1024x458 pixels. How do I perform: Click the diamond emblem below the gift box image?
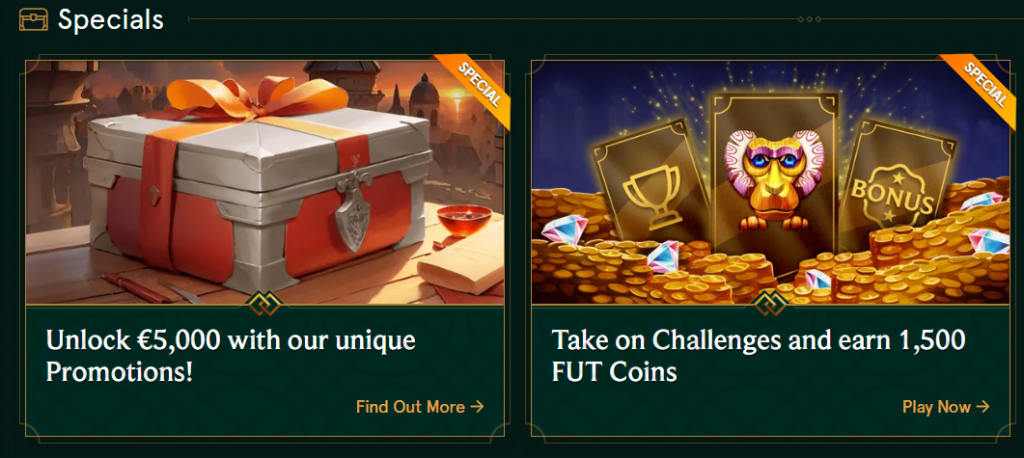(265, 304)
